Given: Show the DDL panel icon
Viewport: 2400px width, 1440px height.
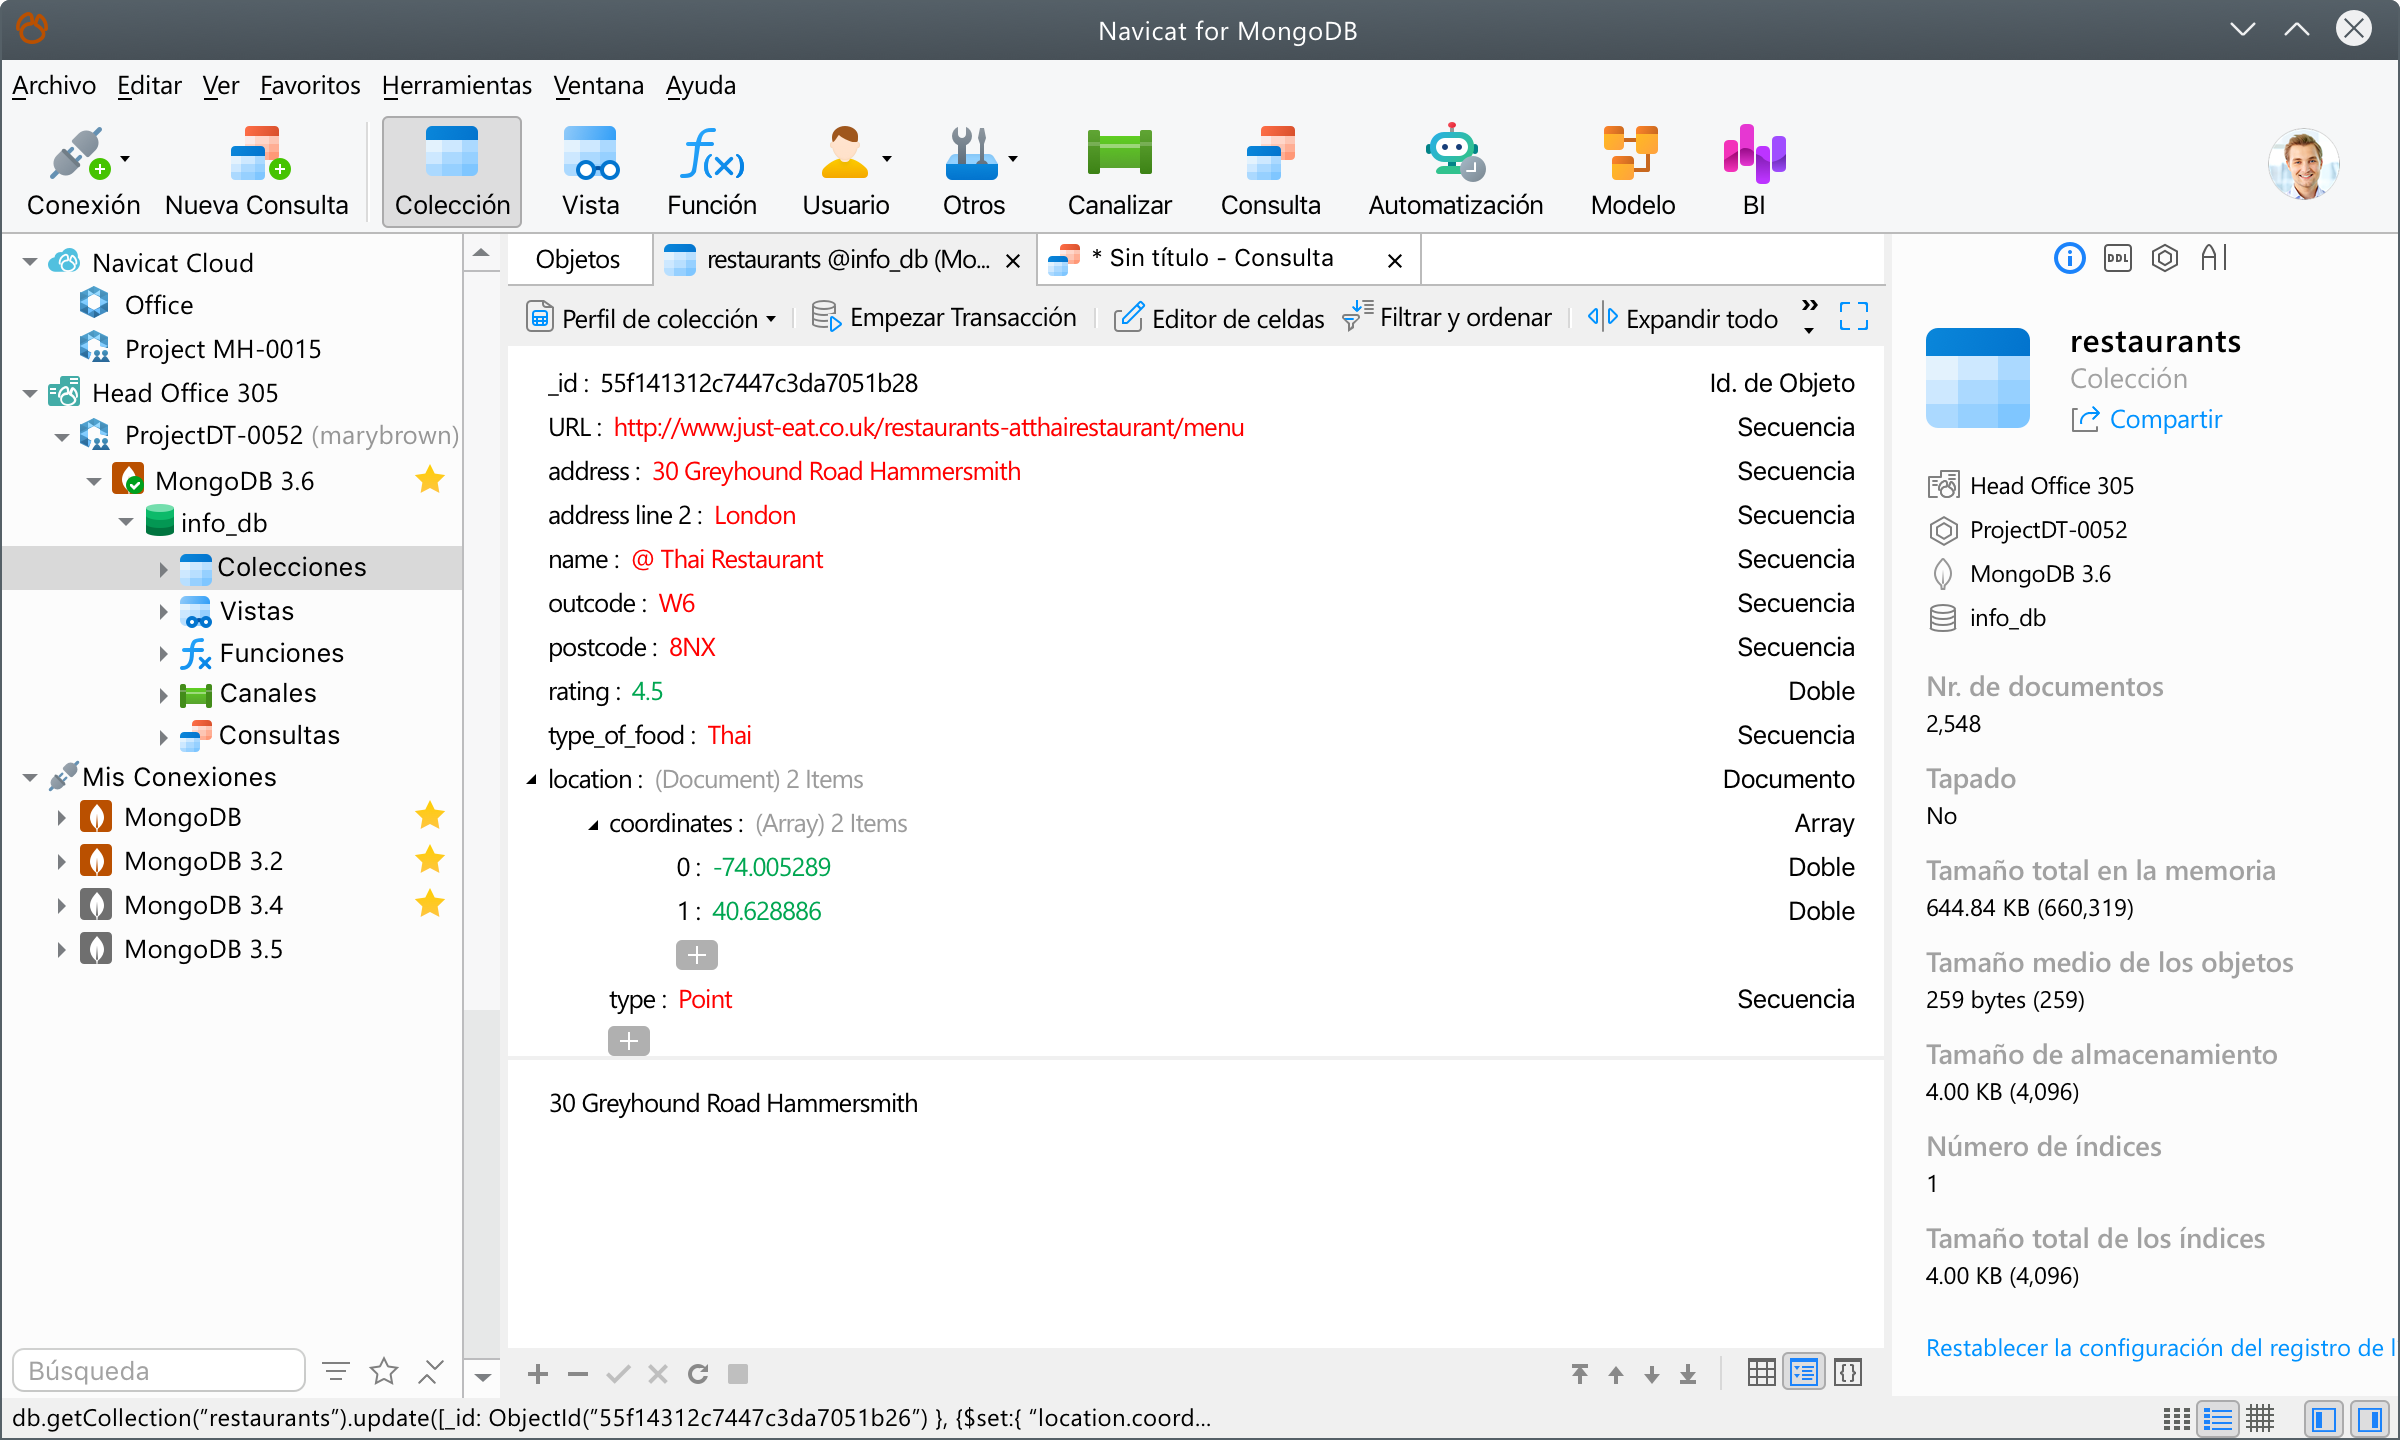Looking at the screenshot, I should pyautogui.click(x=2117, y=259).
